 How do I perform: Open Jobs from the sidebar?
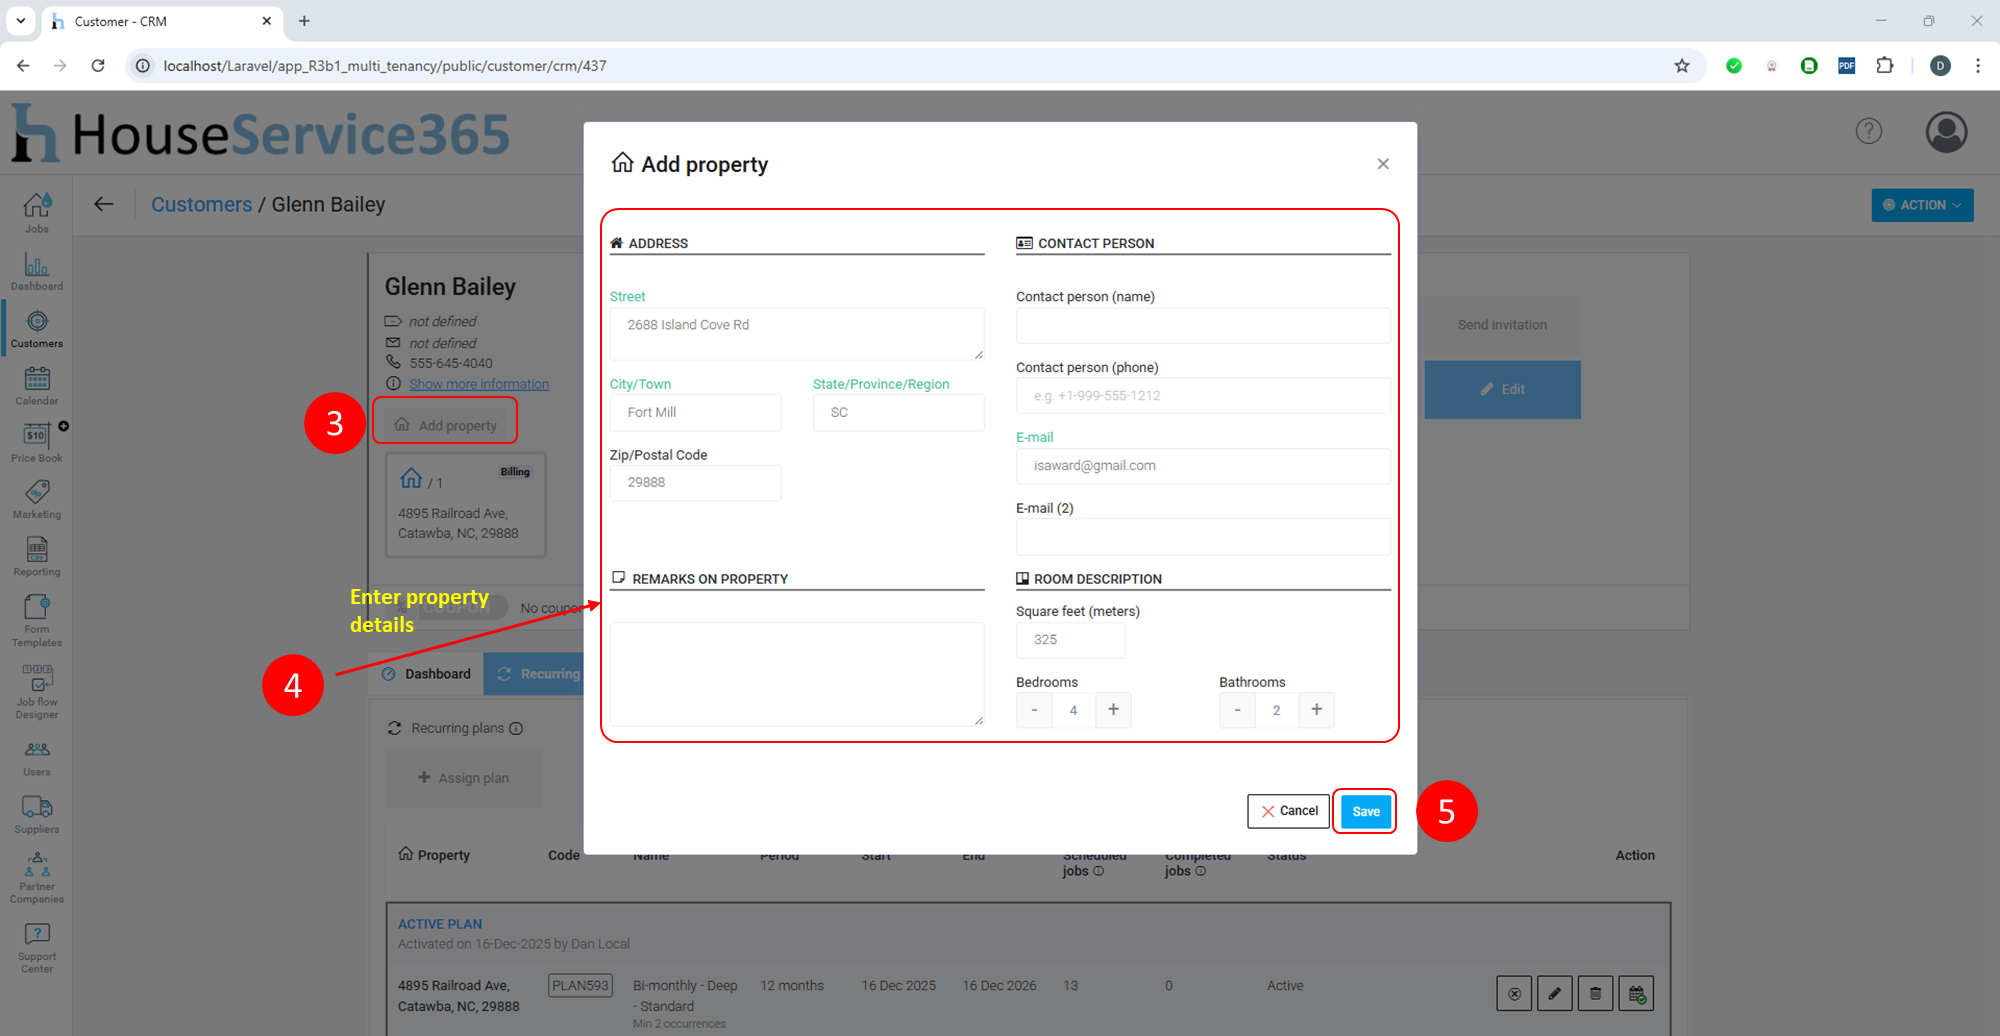(37, 212)
